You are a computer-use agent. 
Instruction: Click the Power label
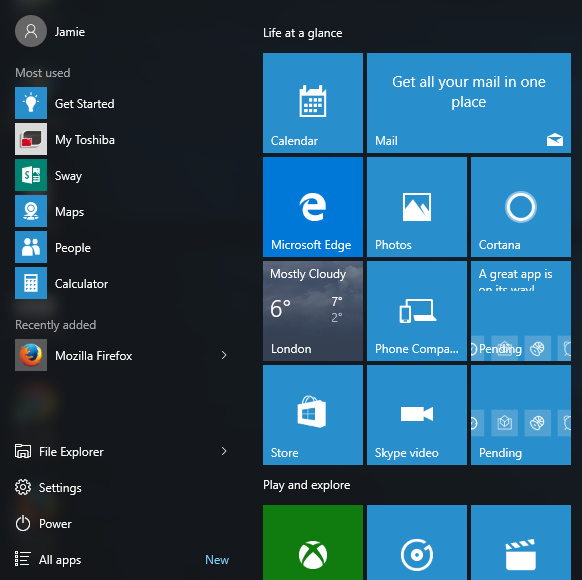(55, 524)
